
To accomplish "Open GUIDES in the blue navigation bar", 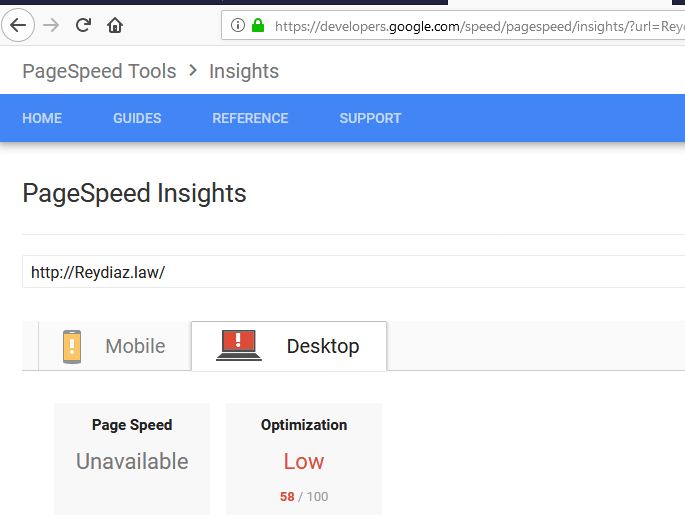I will (x=137, y=118).
